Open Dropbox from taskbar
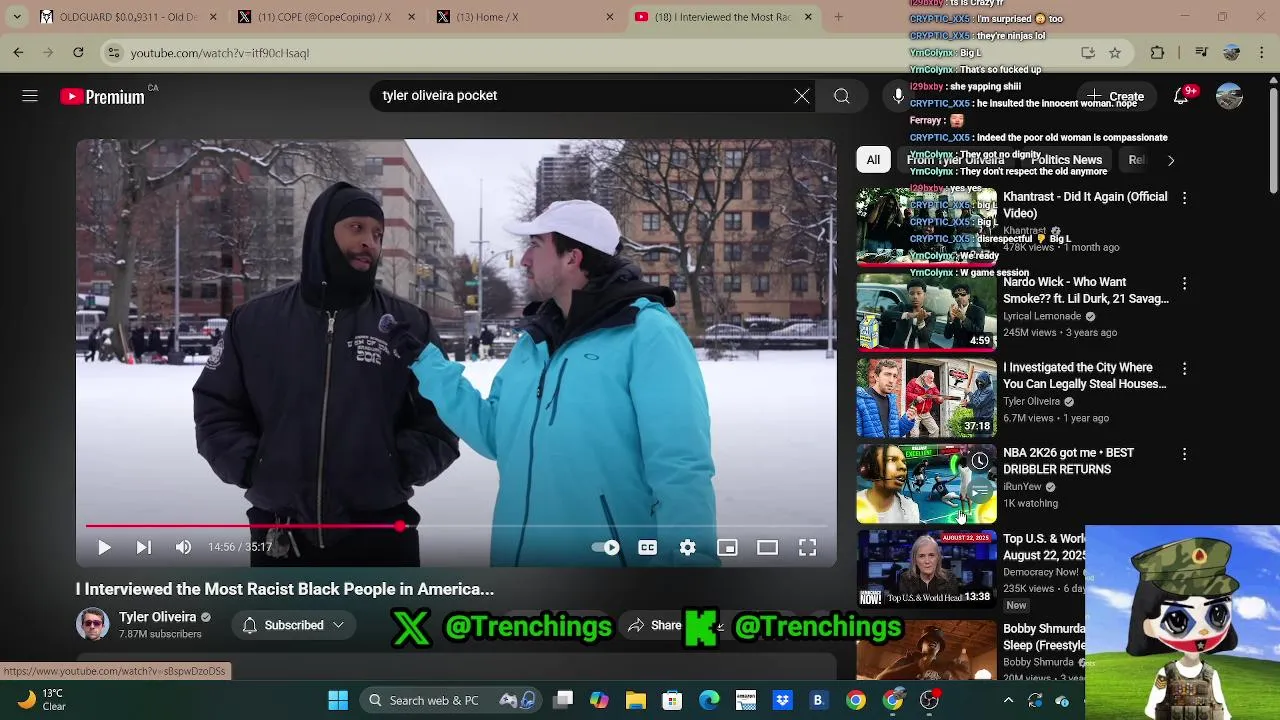This screenshot has width=1280, height=720. coord(782,700)
